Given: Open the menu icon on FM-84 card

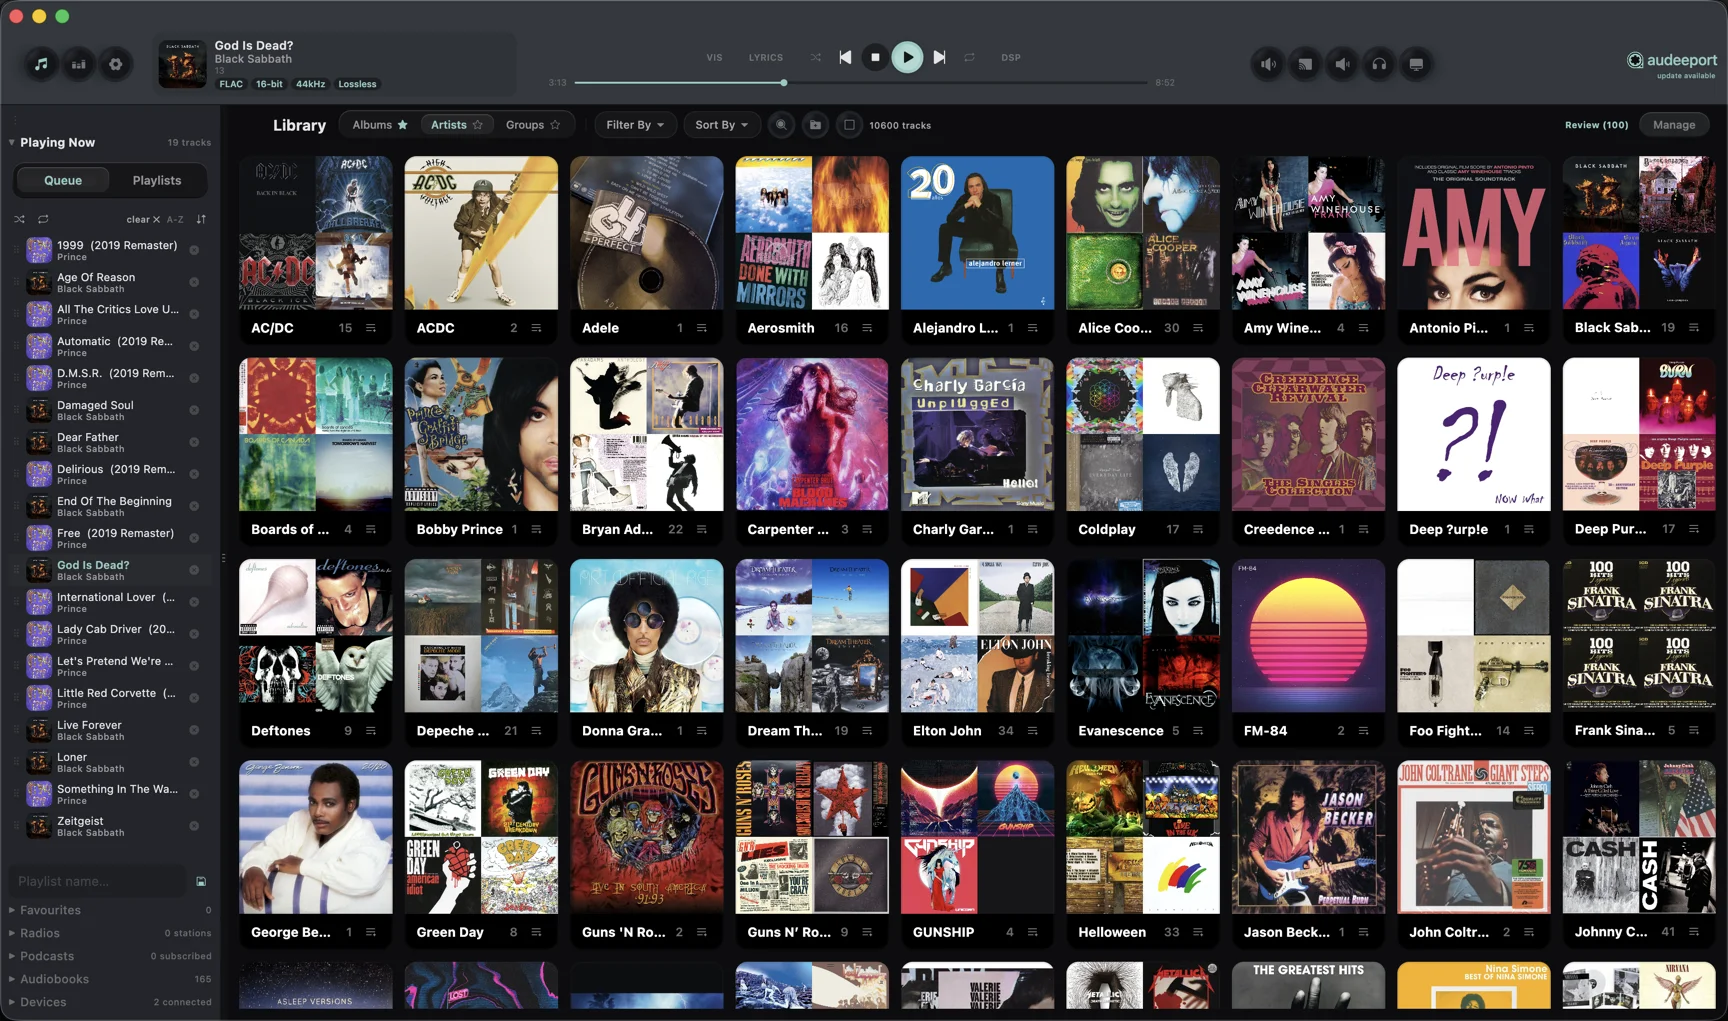Looking at the screenshot, I should 1363,731.
